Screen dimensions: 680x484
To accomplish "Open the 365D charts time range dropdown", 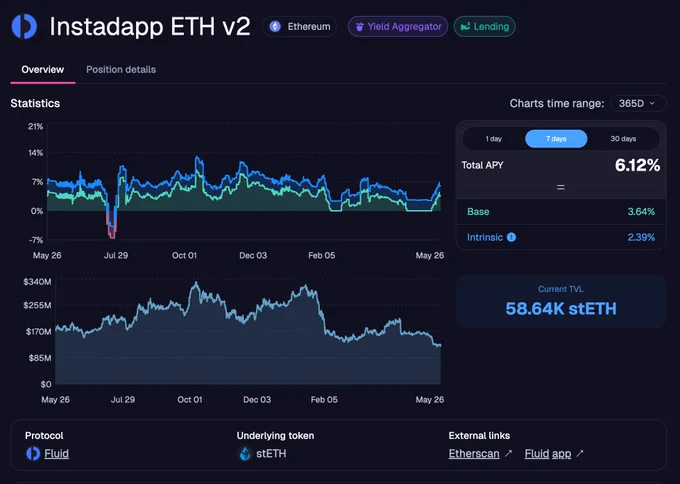I will pyautogui.click(x=638, y=104).
